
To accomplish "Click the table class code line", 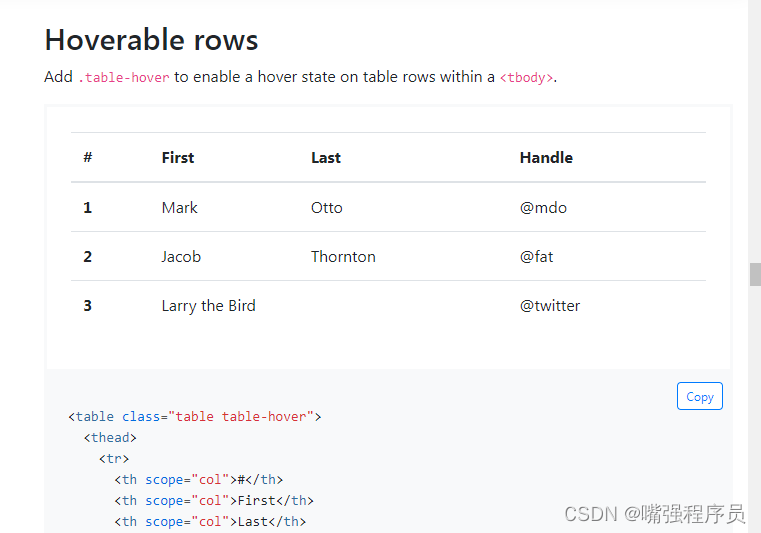I will (194, 416).
